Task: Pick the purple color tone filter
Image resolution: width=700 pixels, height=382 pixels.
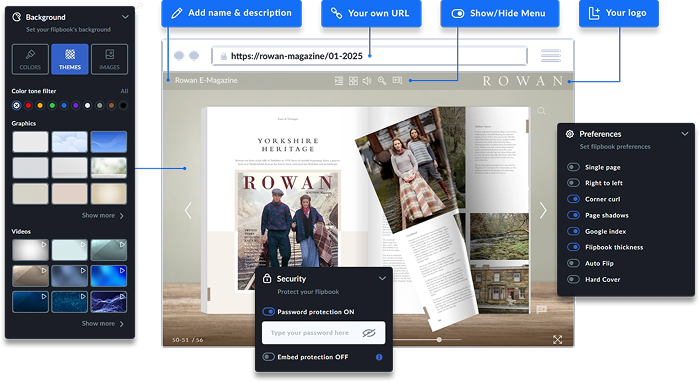Action: pos(76,106)
